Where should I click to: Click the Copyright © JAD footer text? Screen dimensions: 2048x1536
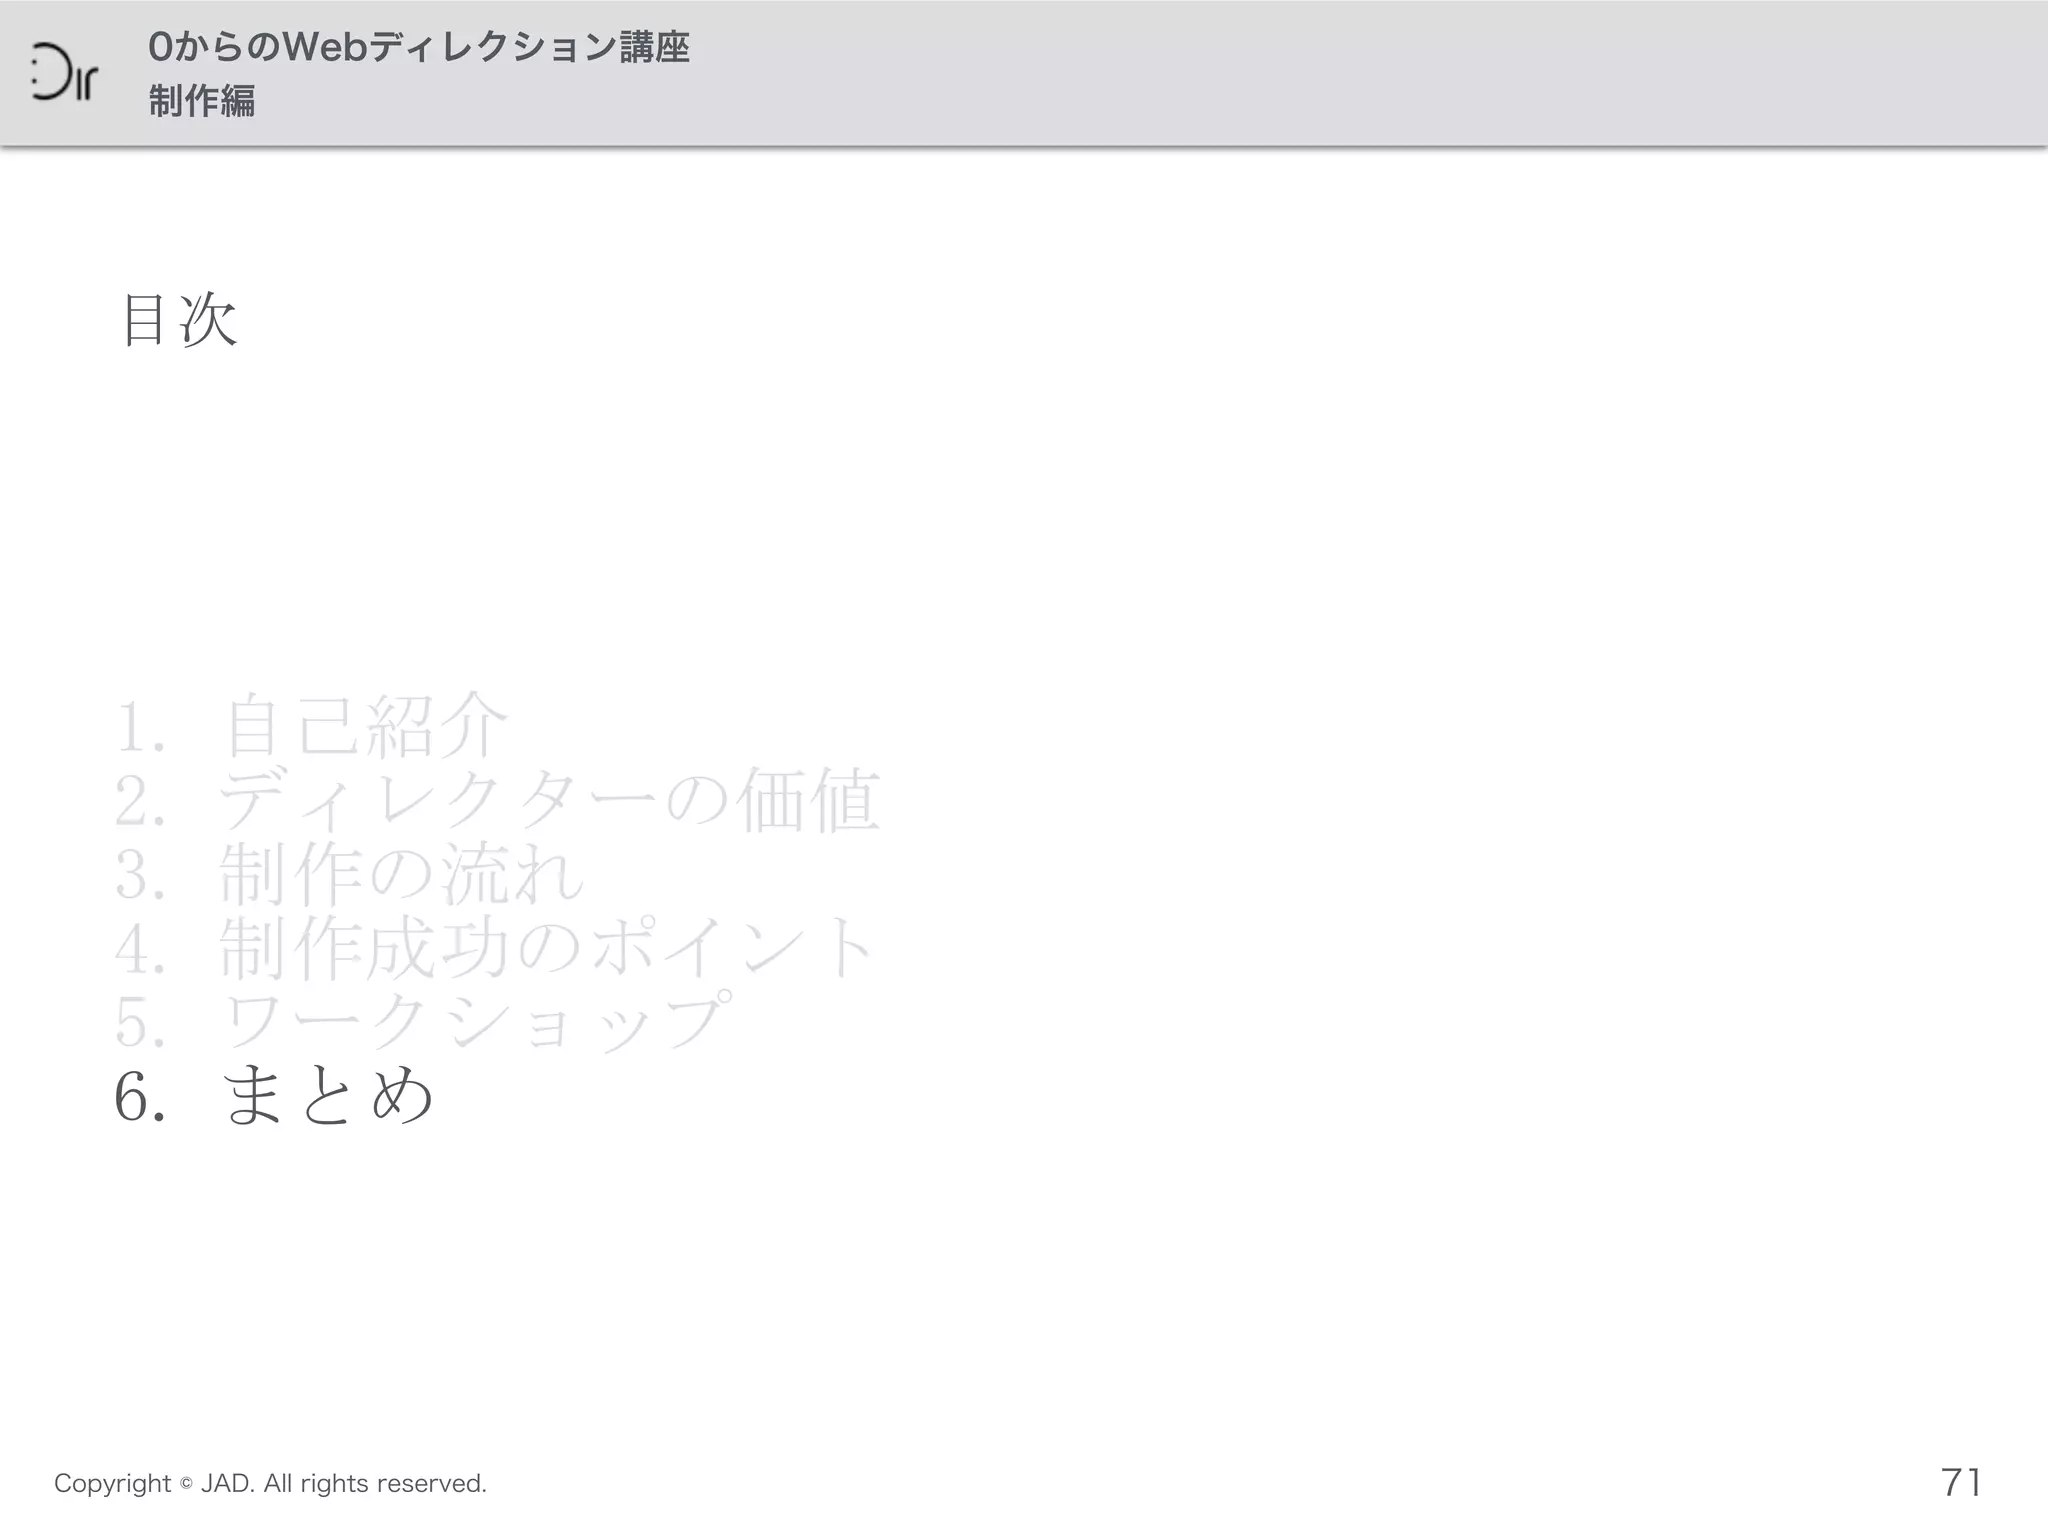coord(270,1483)
